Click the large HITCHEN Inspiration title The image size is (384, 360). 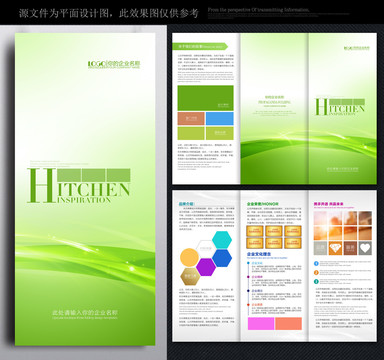point(78,186)
